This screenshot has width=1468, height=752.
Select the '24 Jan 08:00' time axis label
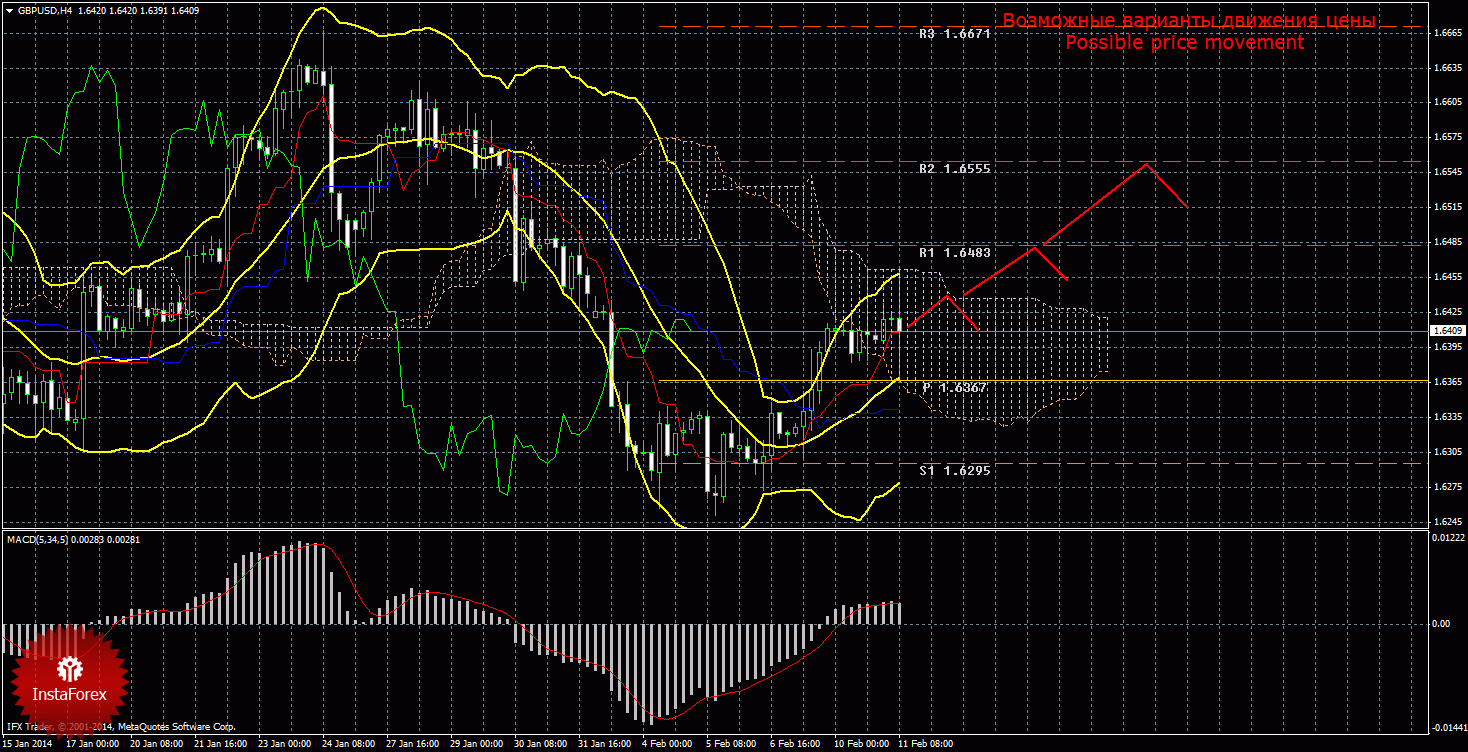pyautogui.click(x=348, y=744)
